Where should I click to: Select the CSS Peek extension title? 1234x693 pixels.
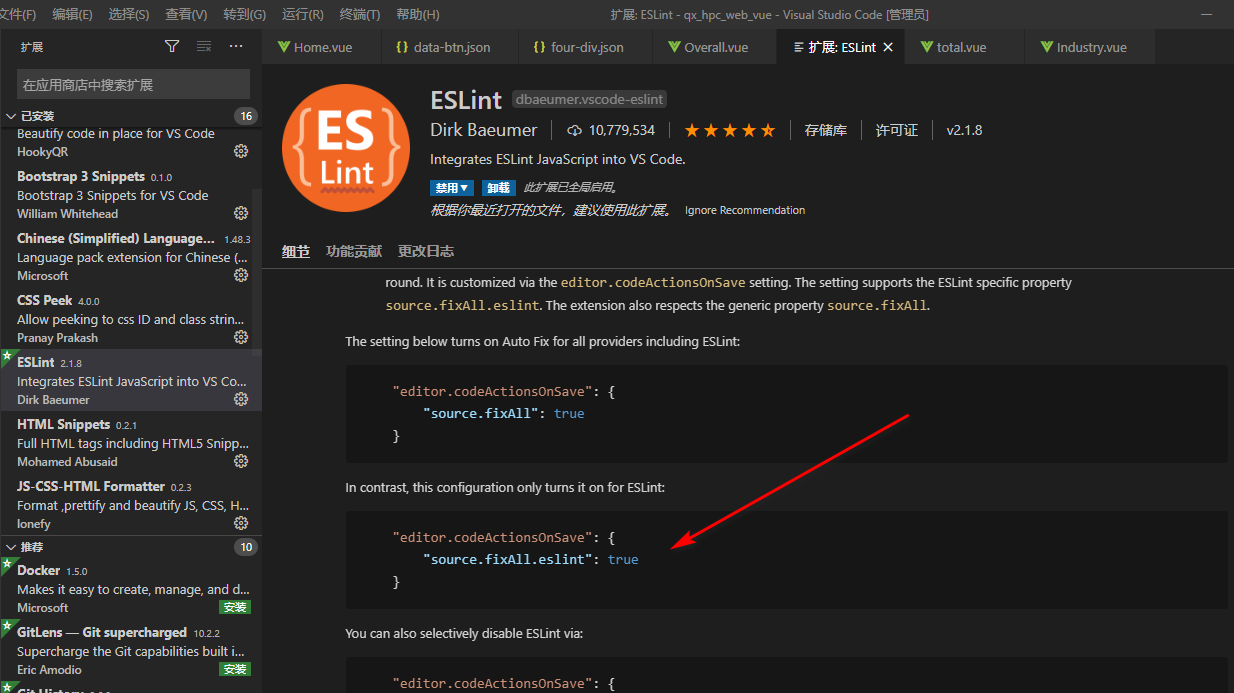coord(45,300)
